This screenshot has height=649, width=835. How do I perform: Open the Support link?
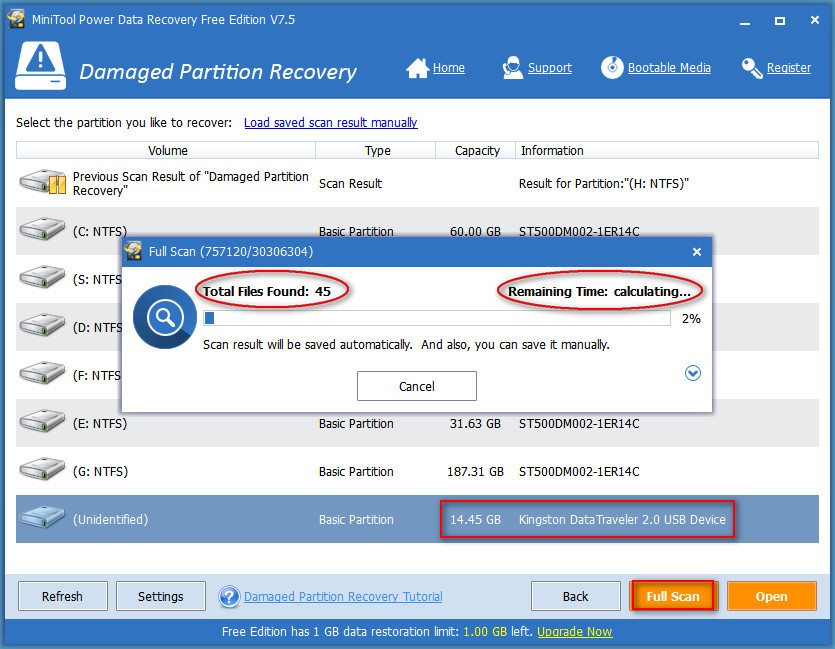click(x=550, y=68)
